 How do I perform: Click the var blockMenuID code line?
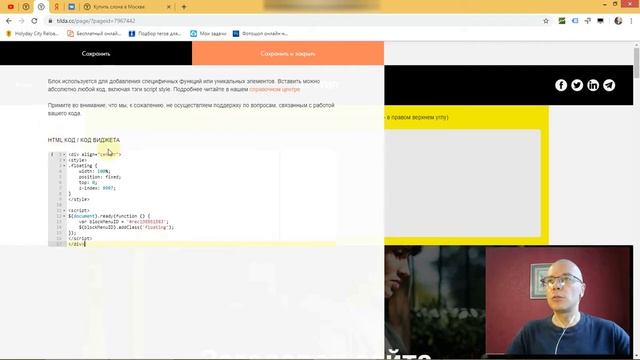(123, 222)
